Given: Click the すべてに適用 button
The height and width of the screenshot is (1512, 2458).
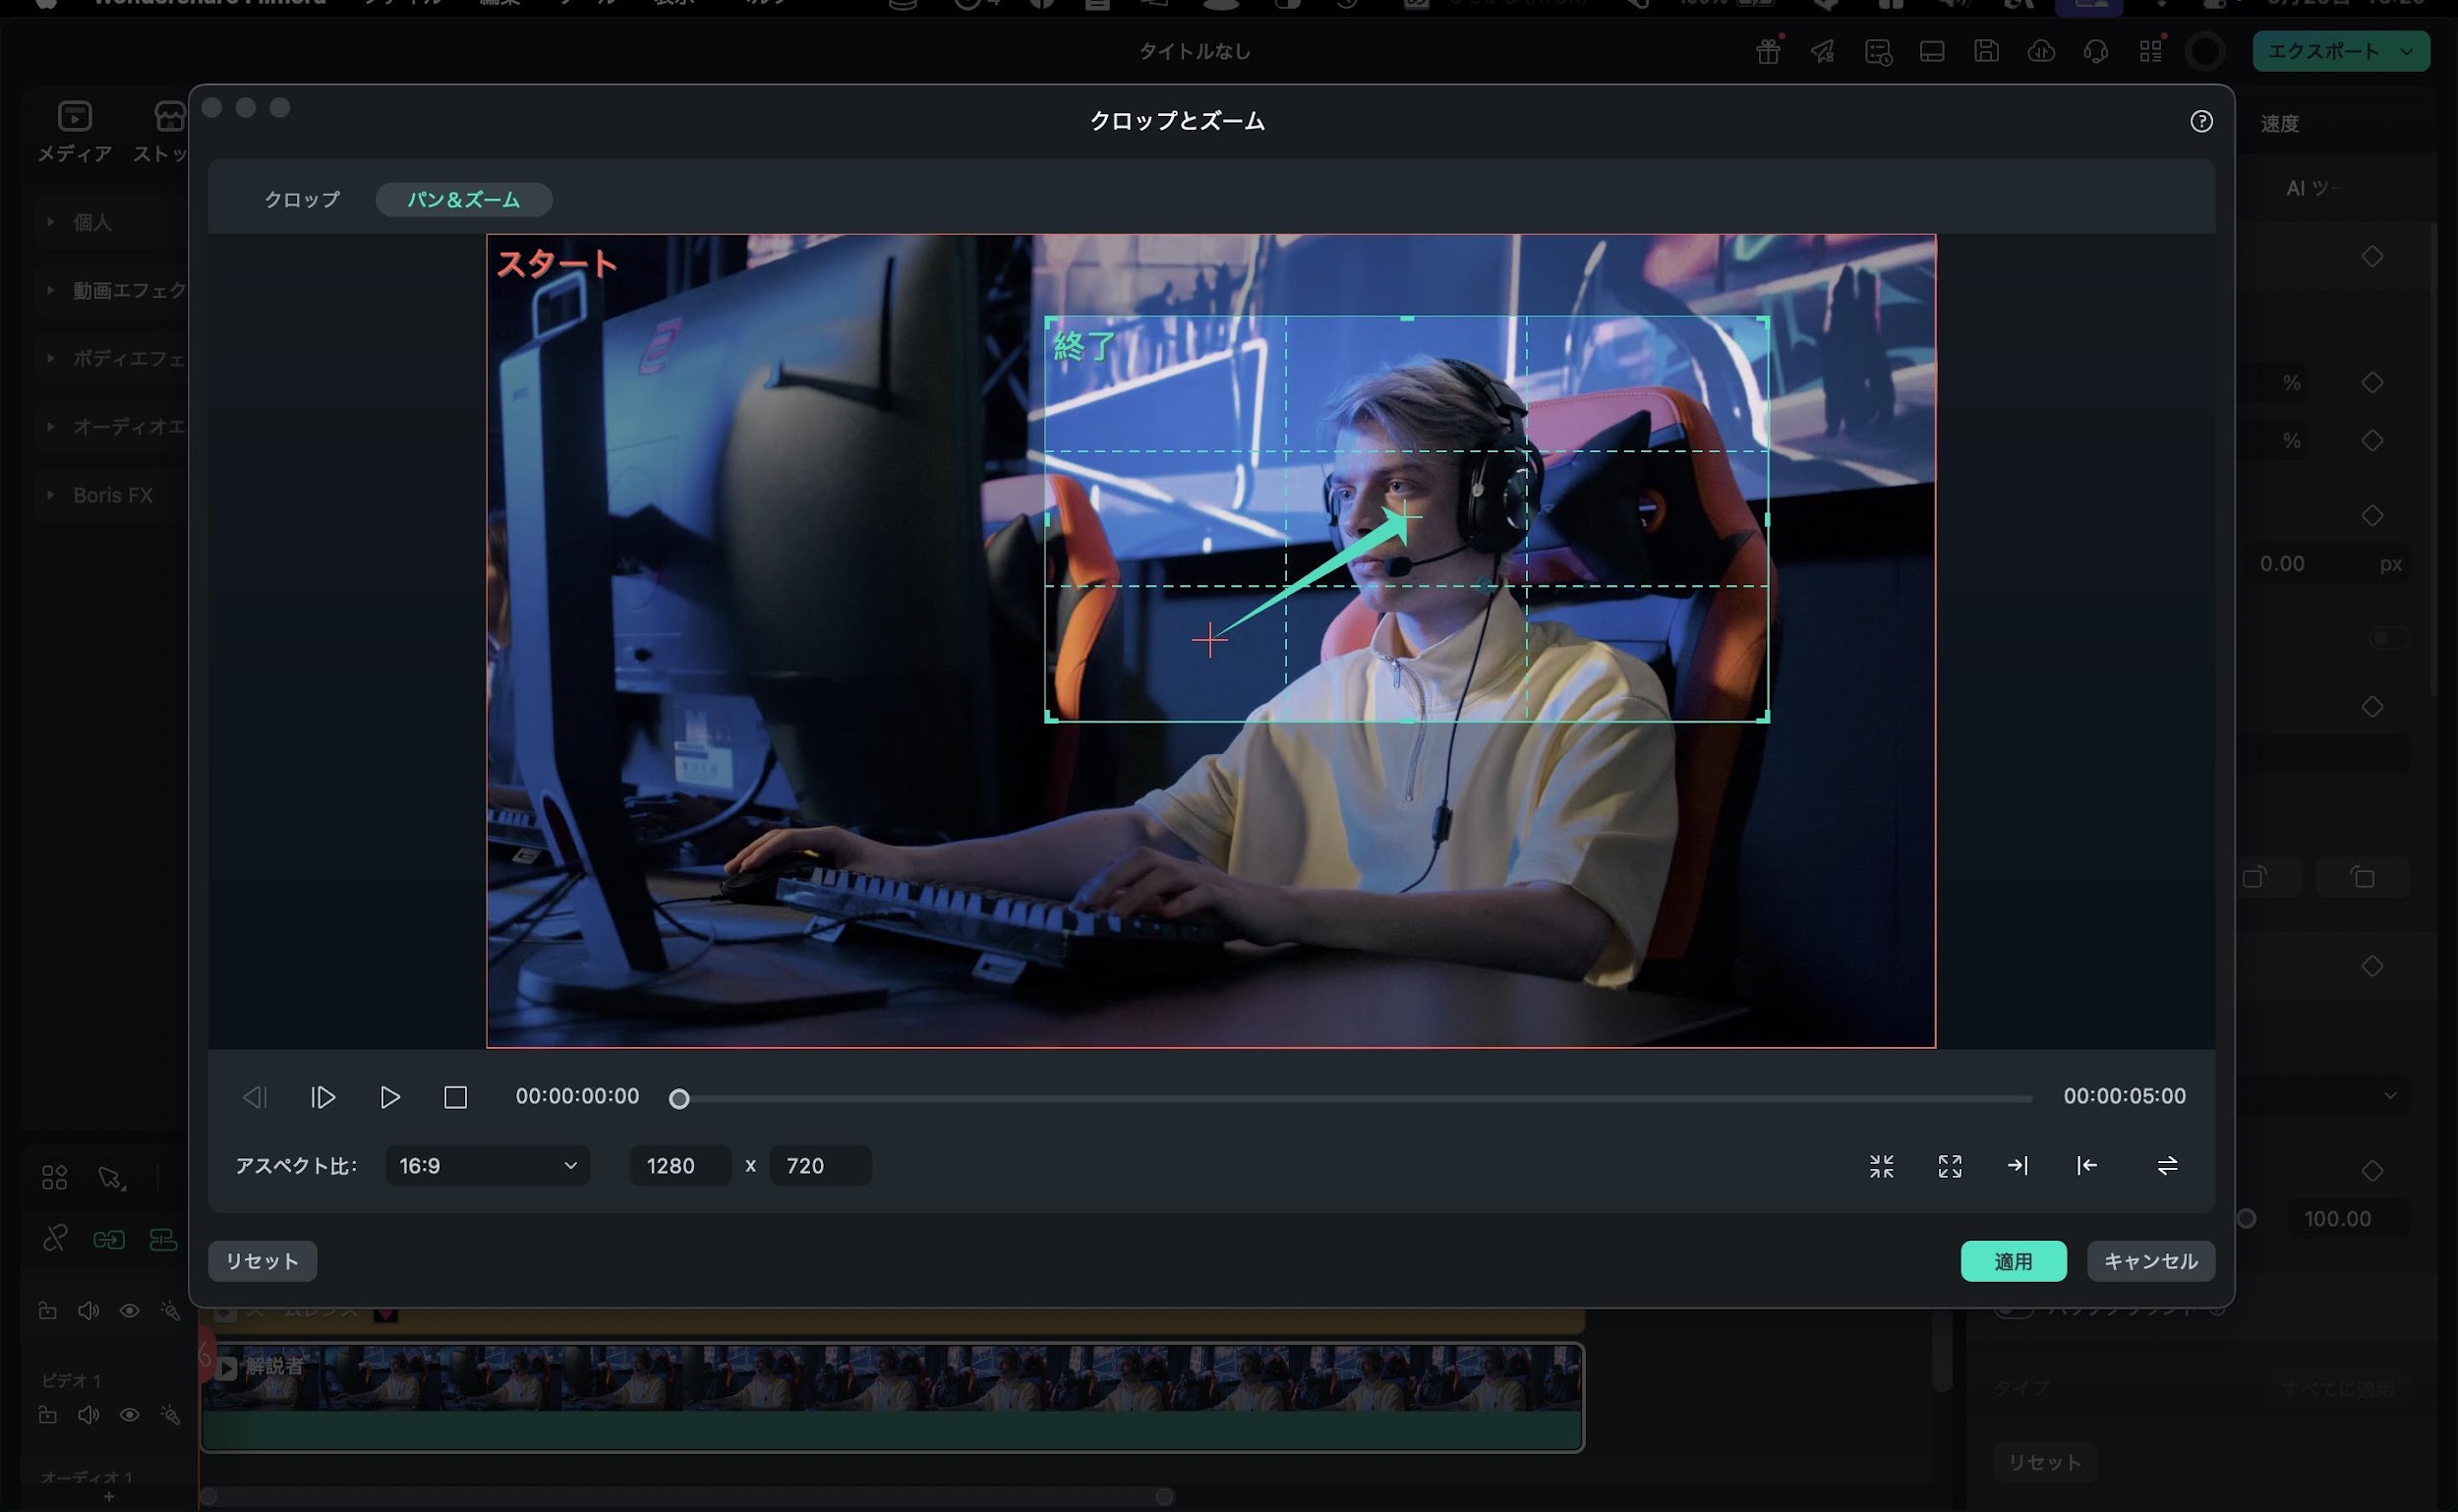Looking at the screenshot, I should point(2339,1389).
